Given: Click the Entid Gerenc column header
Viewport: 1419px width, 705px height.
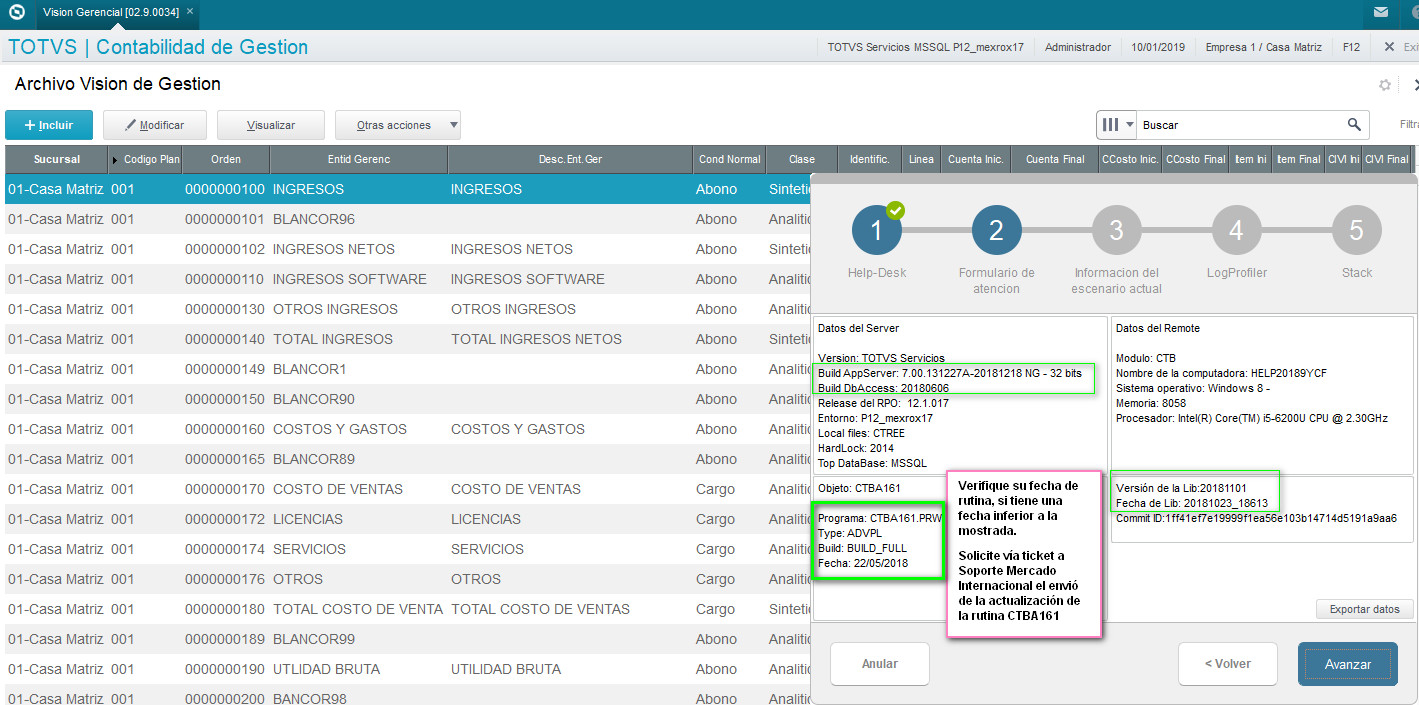Looking at the screenshot, I should [x=359, y=160].
